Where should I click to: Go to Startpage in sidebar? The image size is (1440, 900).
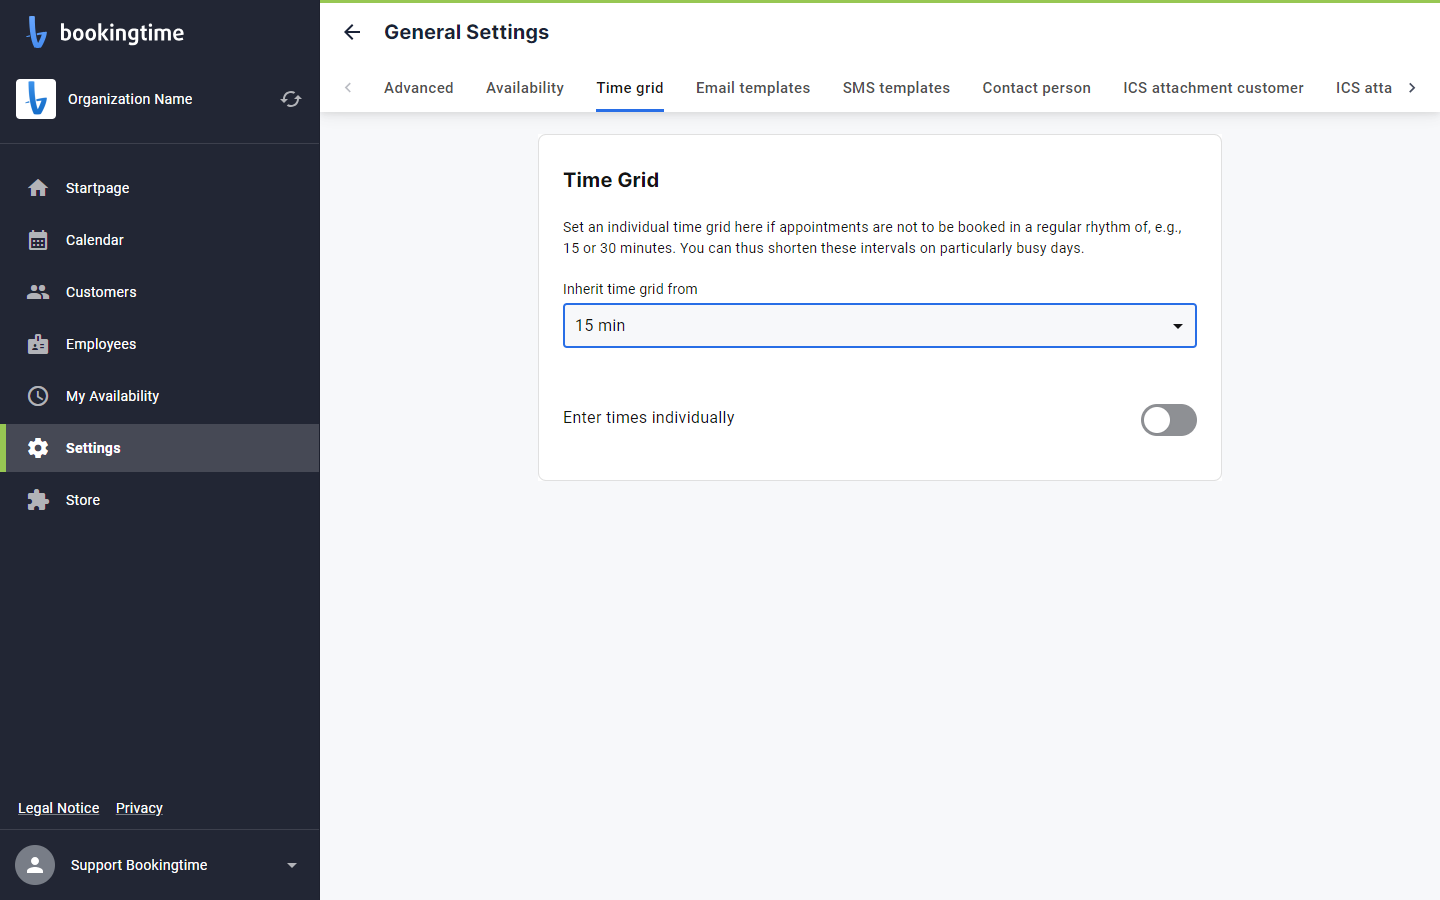160,188
